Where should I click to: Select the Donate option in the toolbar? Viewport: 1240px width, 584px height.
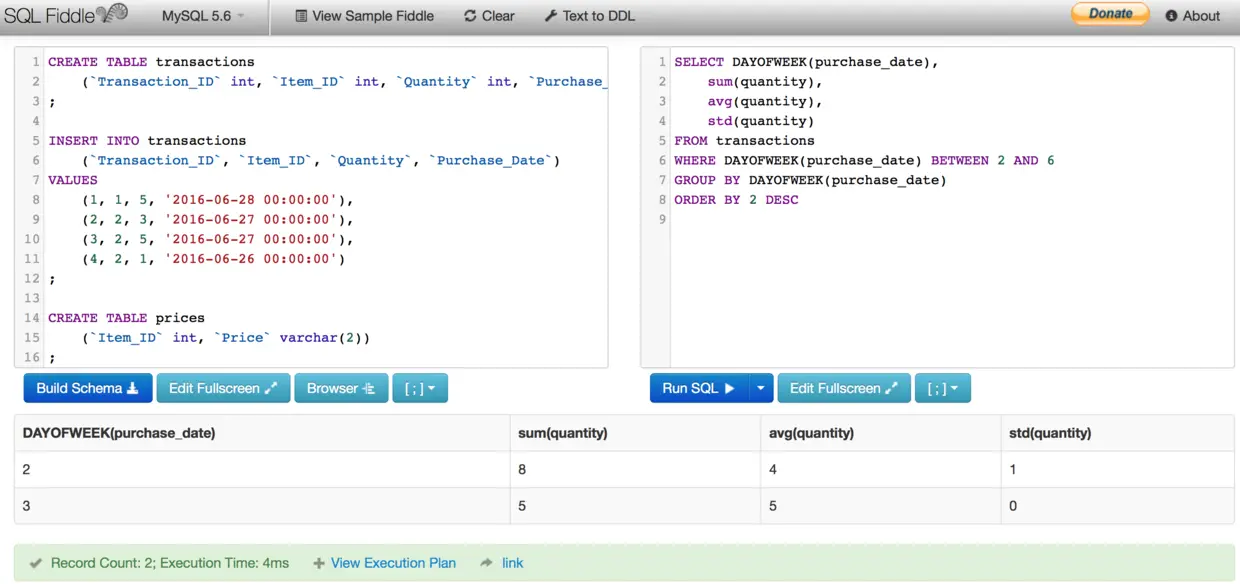tap(1109, 14)
